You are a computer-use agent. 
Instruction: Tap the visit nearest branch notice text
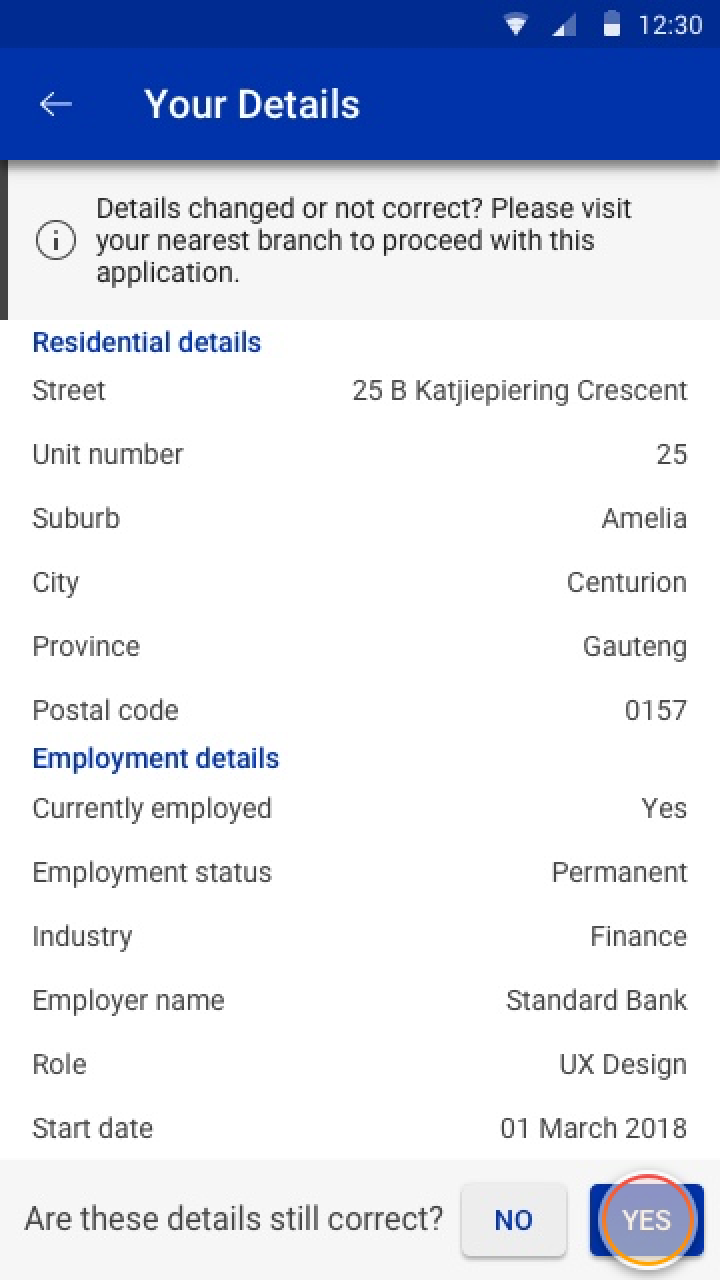point(364,241)
